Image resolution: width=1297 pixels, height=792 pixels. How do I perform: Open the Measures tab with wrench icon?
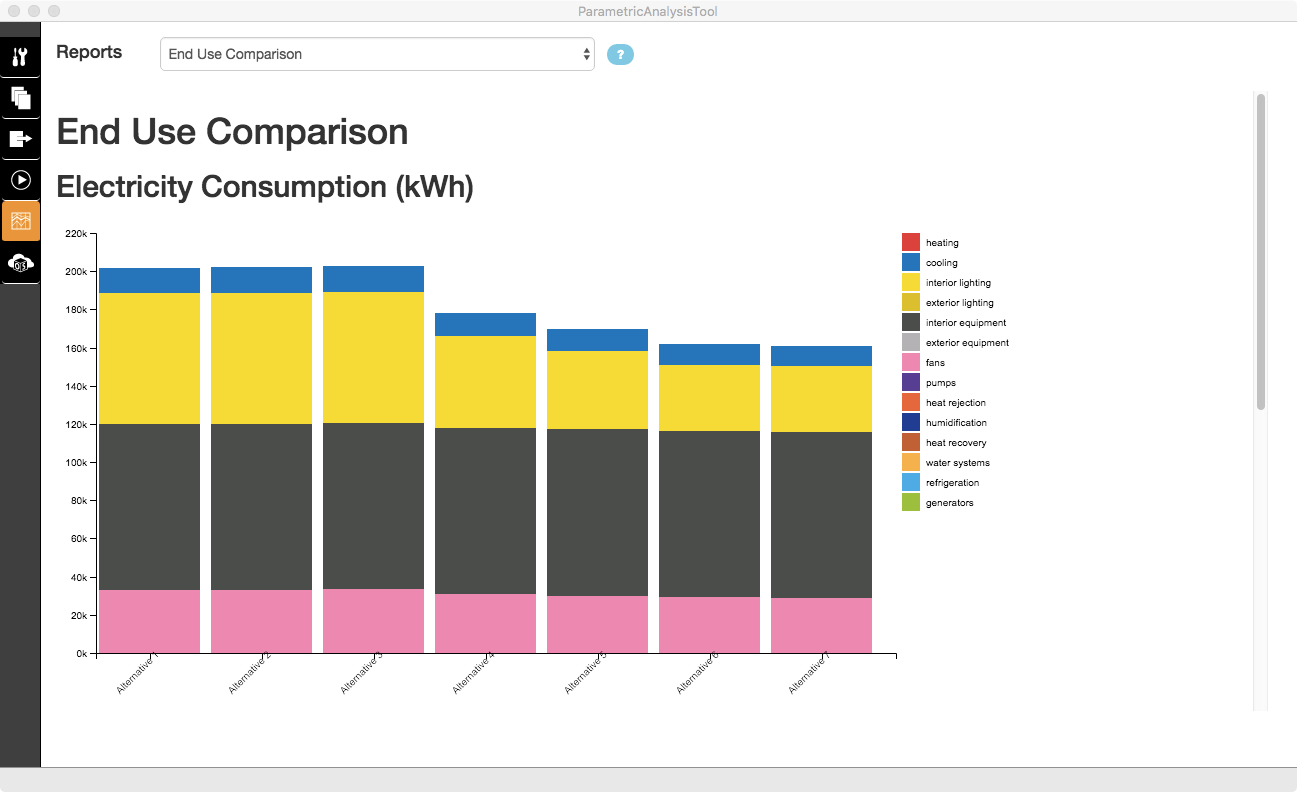click(20, 57)
